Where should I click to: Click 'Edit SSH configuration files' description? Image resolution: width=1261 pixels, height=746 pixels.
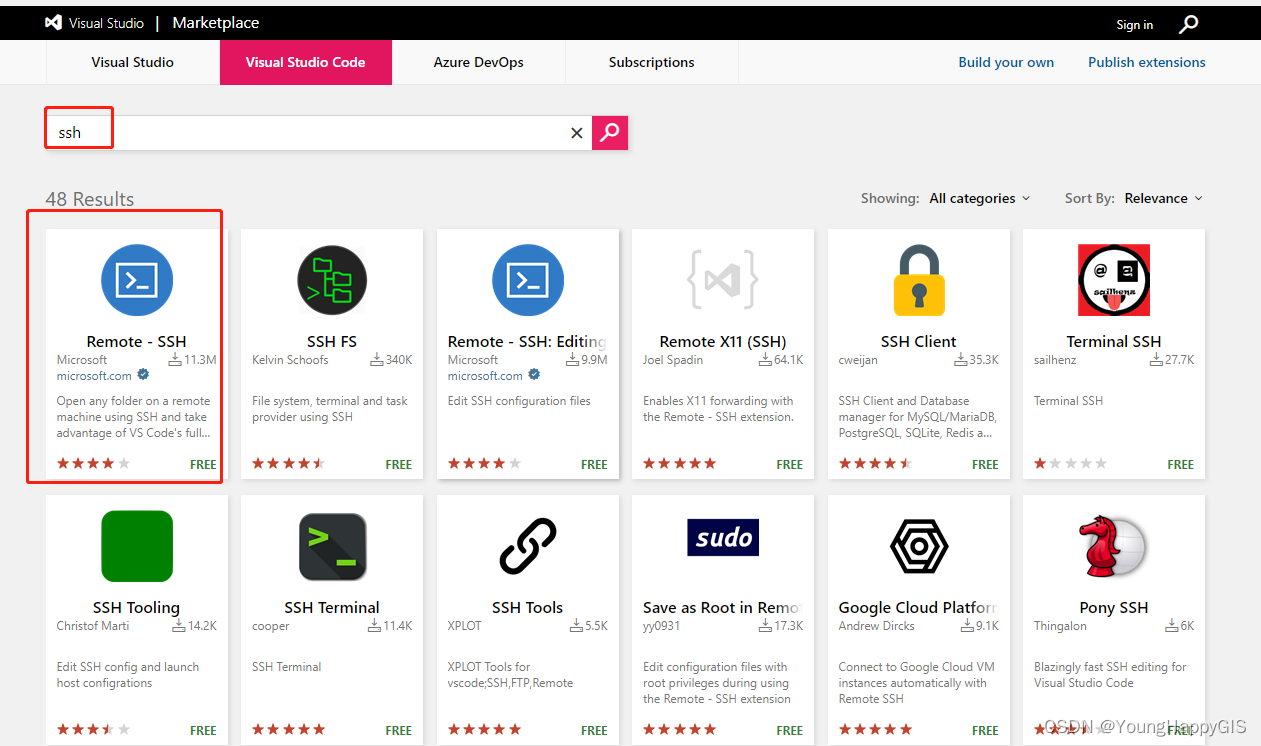519,401
